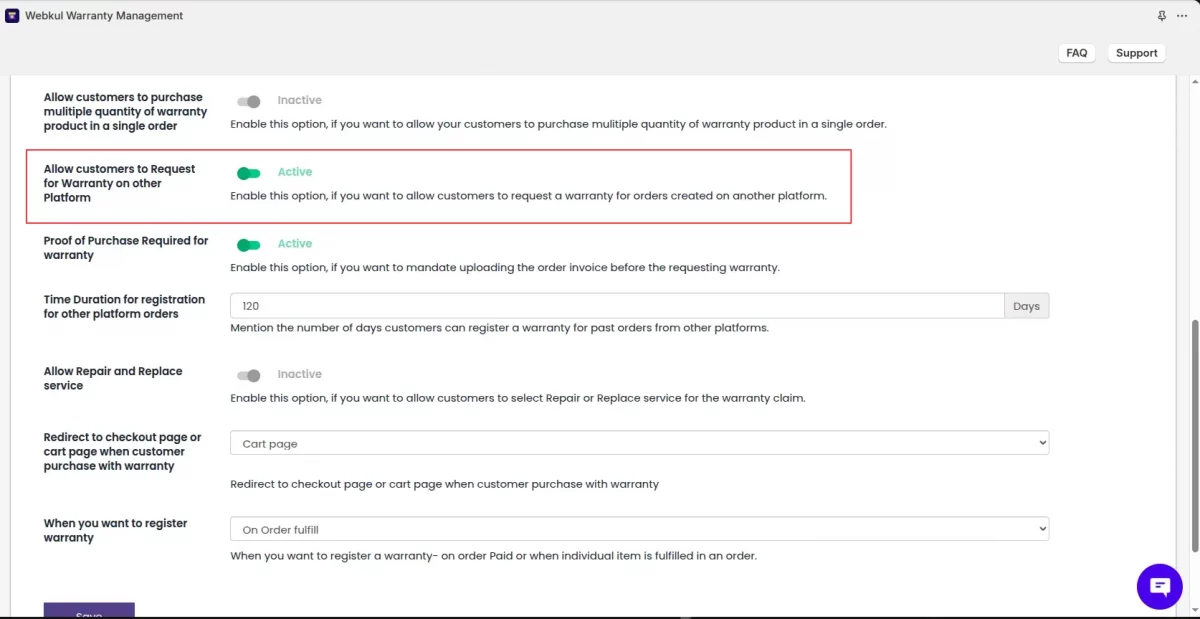
Task: Open the Support page
Action: [x=1136, y=53]
